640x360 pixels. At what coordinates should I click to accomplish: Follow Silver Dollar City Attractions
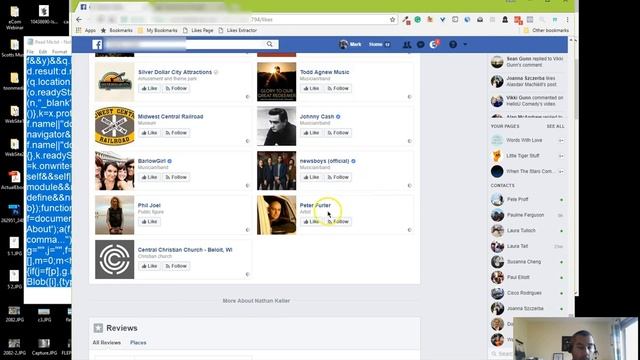176,88
